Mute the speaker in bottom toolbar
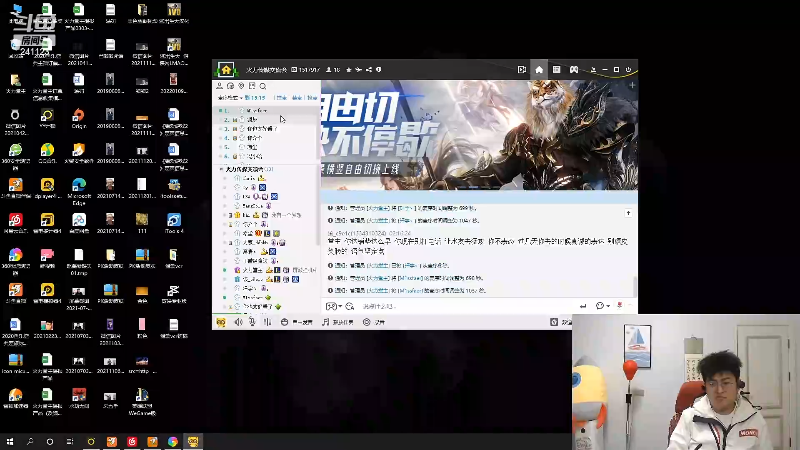 (x=238, y=322)
